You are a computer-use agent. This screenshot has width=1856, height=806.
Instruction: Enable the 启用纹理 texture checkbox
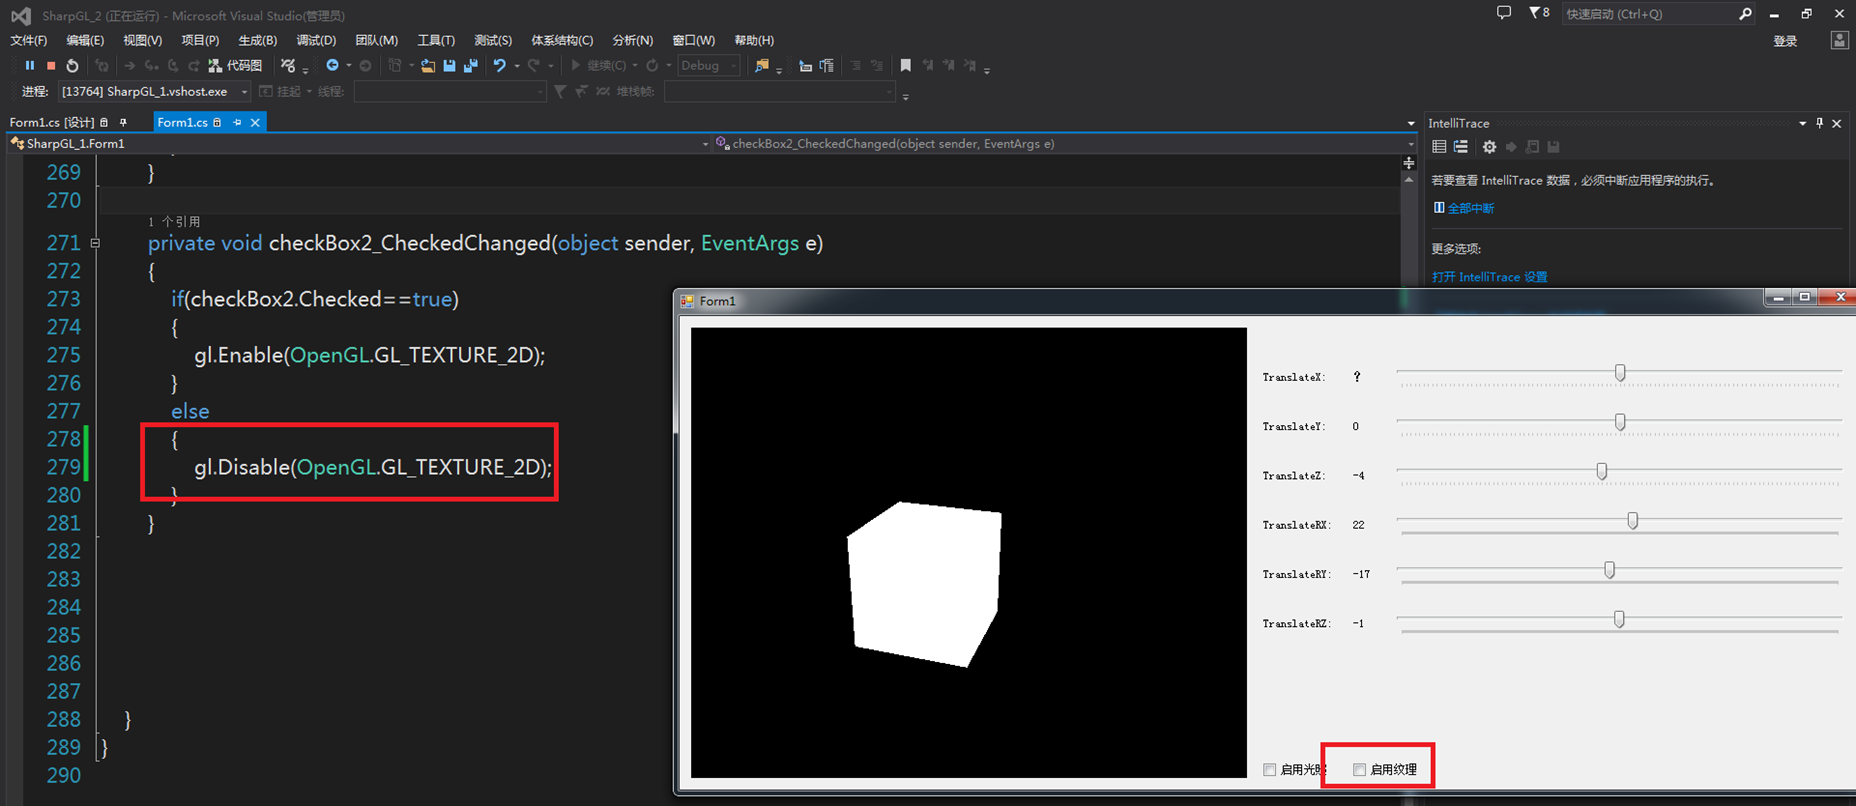pos(1359,769)
